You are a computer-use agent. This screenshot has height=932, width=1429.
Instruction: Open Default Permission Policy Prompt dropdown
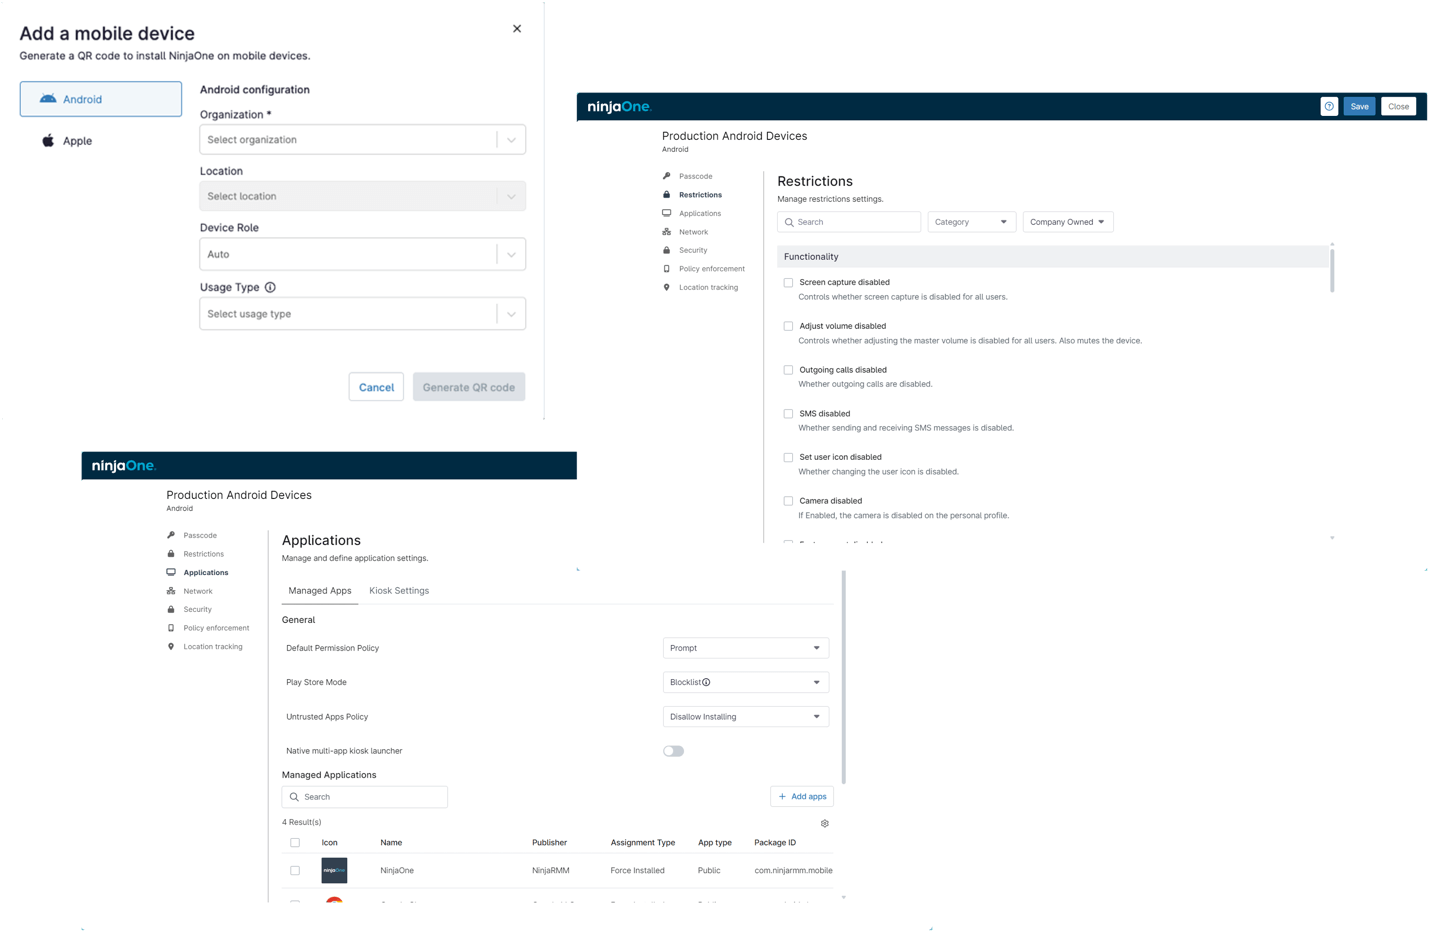pyautogui.click(x=746, y=648)
